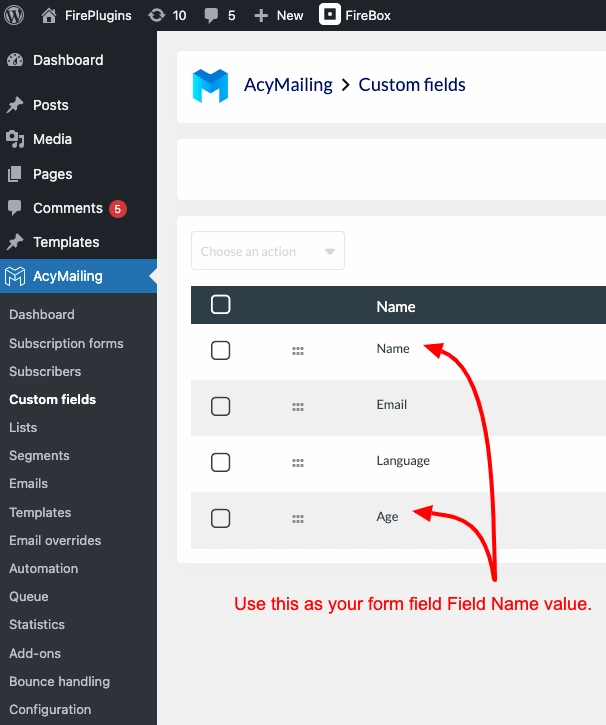Open Queue submenu

pos(29,596)
